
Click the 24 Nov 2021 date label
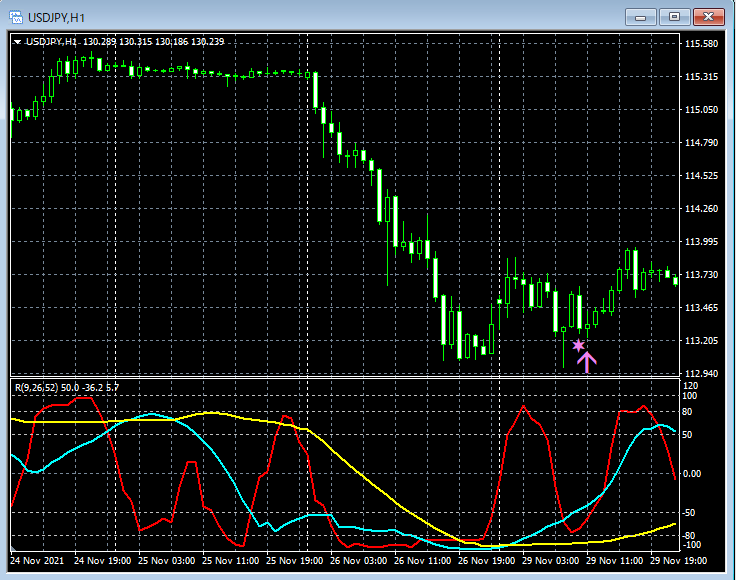[x=36, y=562]
